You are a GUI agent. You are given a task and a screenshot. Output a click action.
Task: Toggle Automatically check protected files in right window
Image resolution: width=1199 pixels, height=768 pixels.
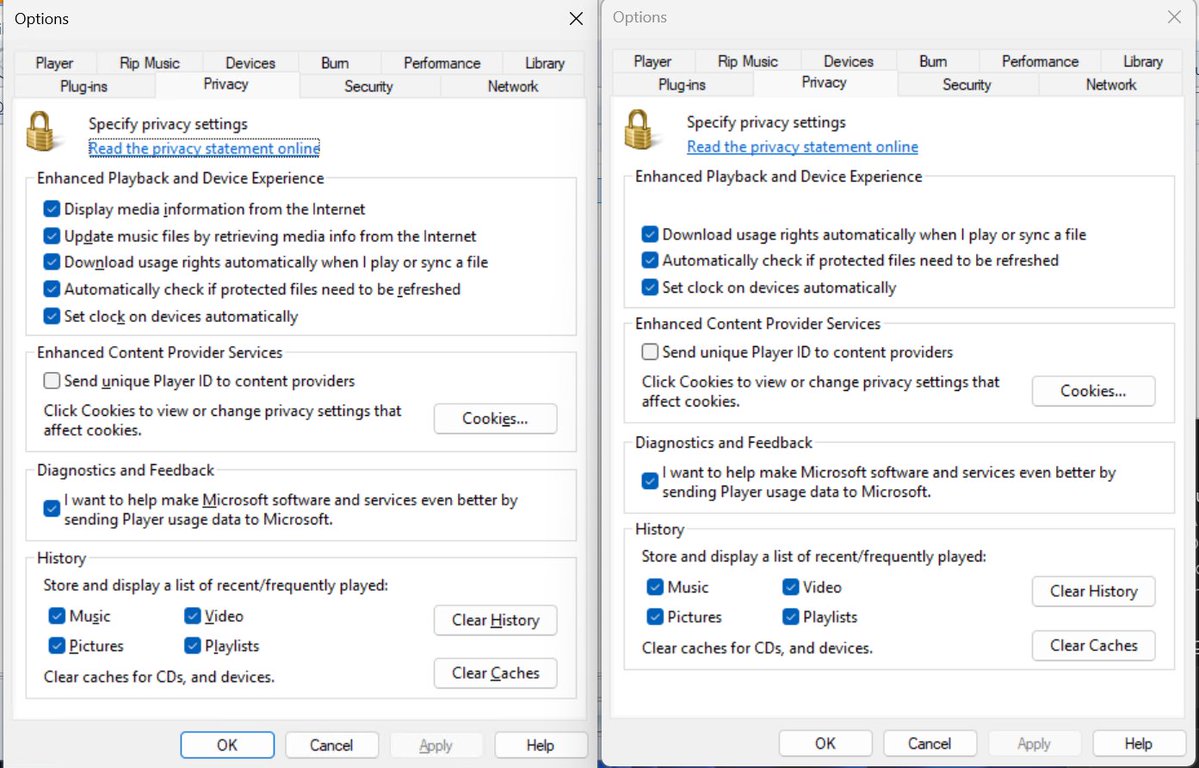tap(649, 260)
